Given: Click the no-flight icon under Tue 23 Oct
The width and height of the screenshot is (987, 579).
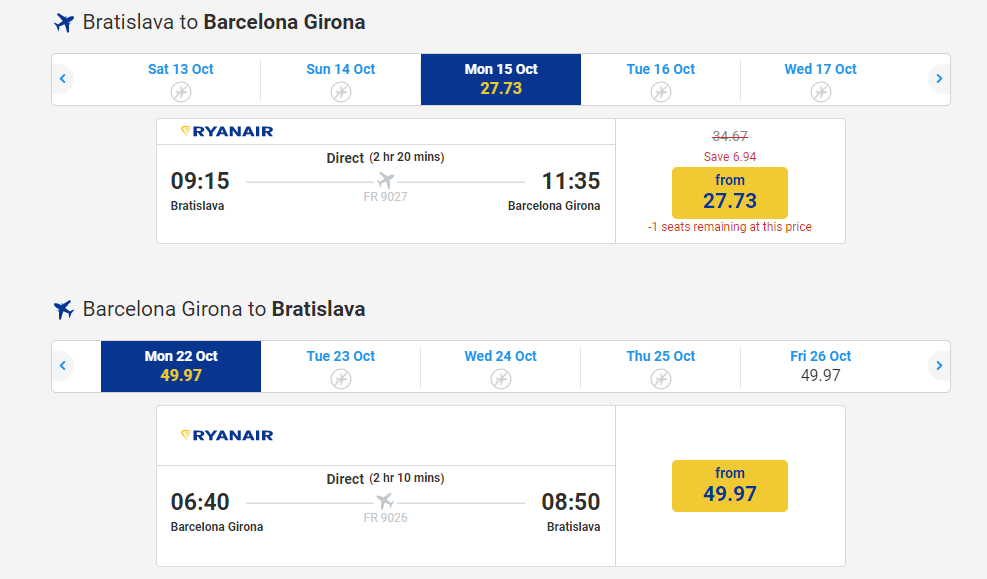Looking at the screenshot, I should click(341, 379).
